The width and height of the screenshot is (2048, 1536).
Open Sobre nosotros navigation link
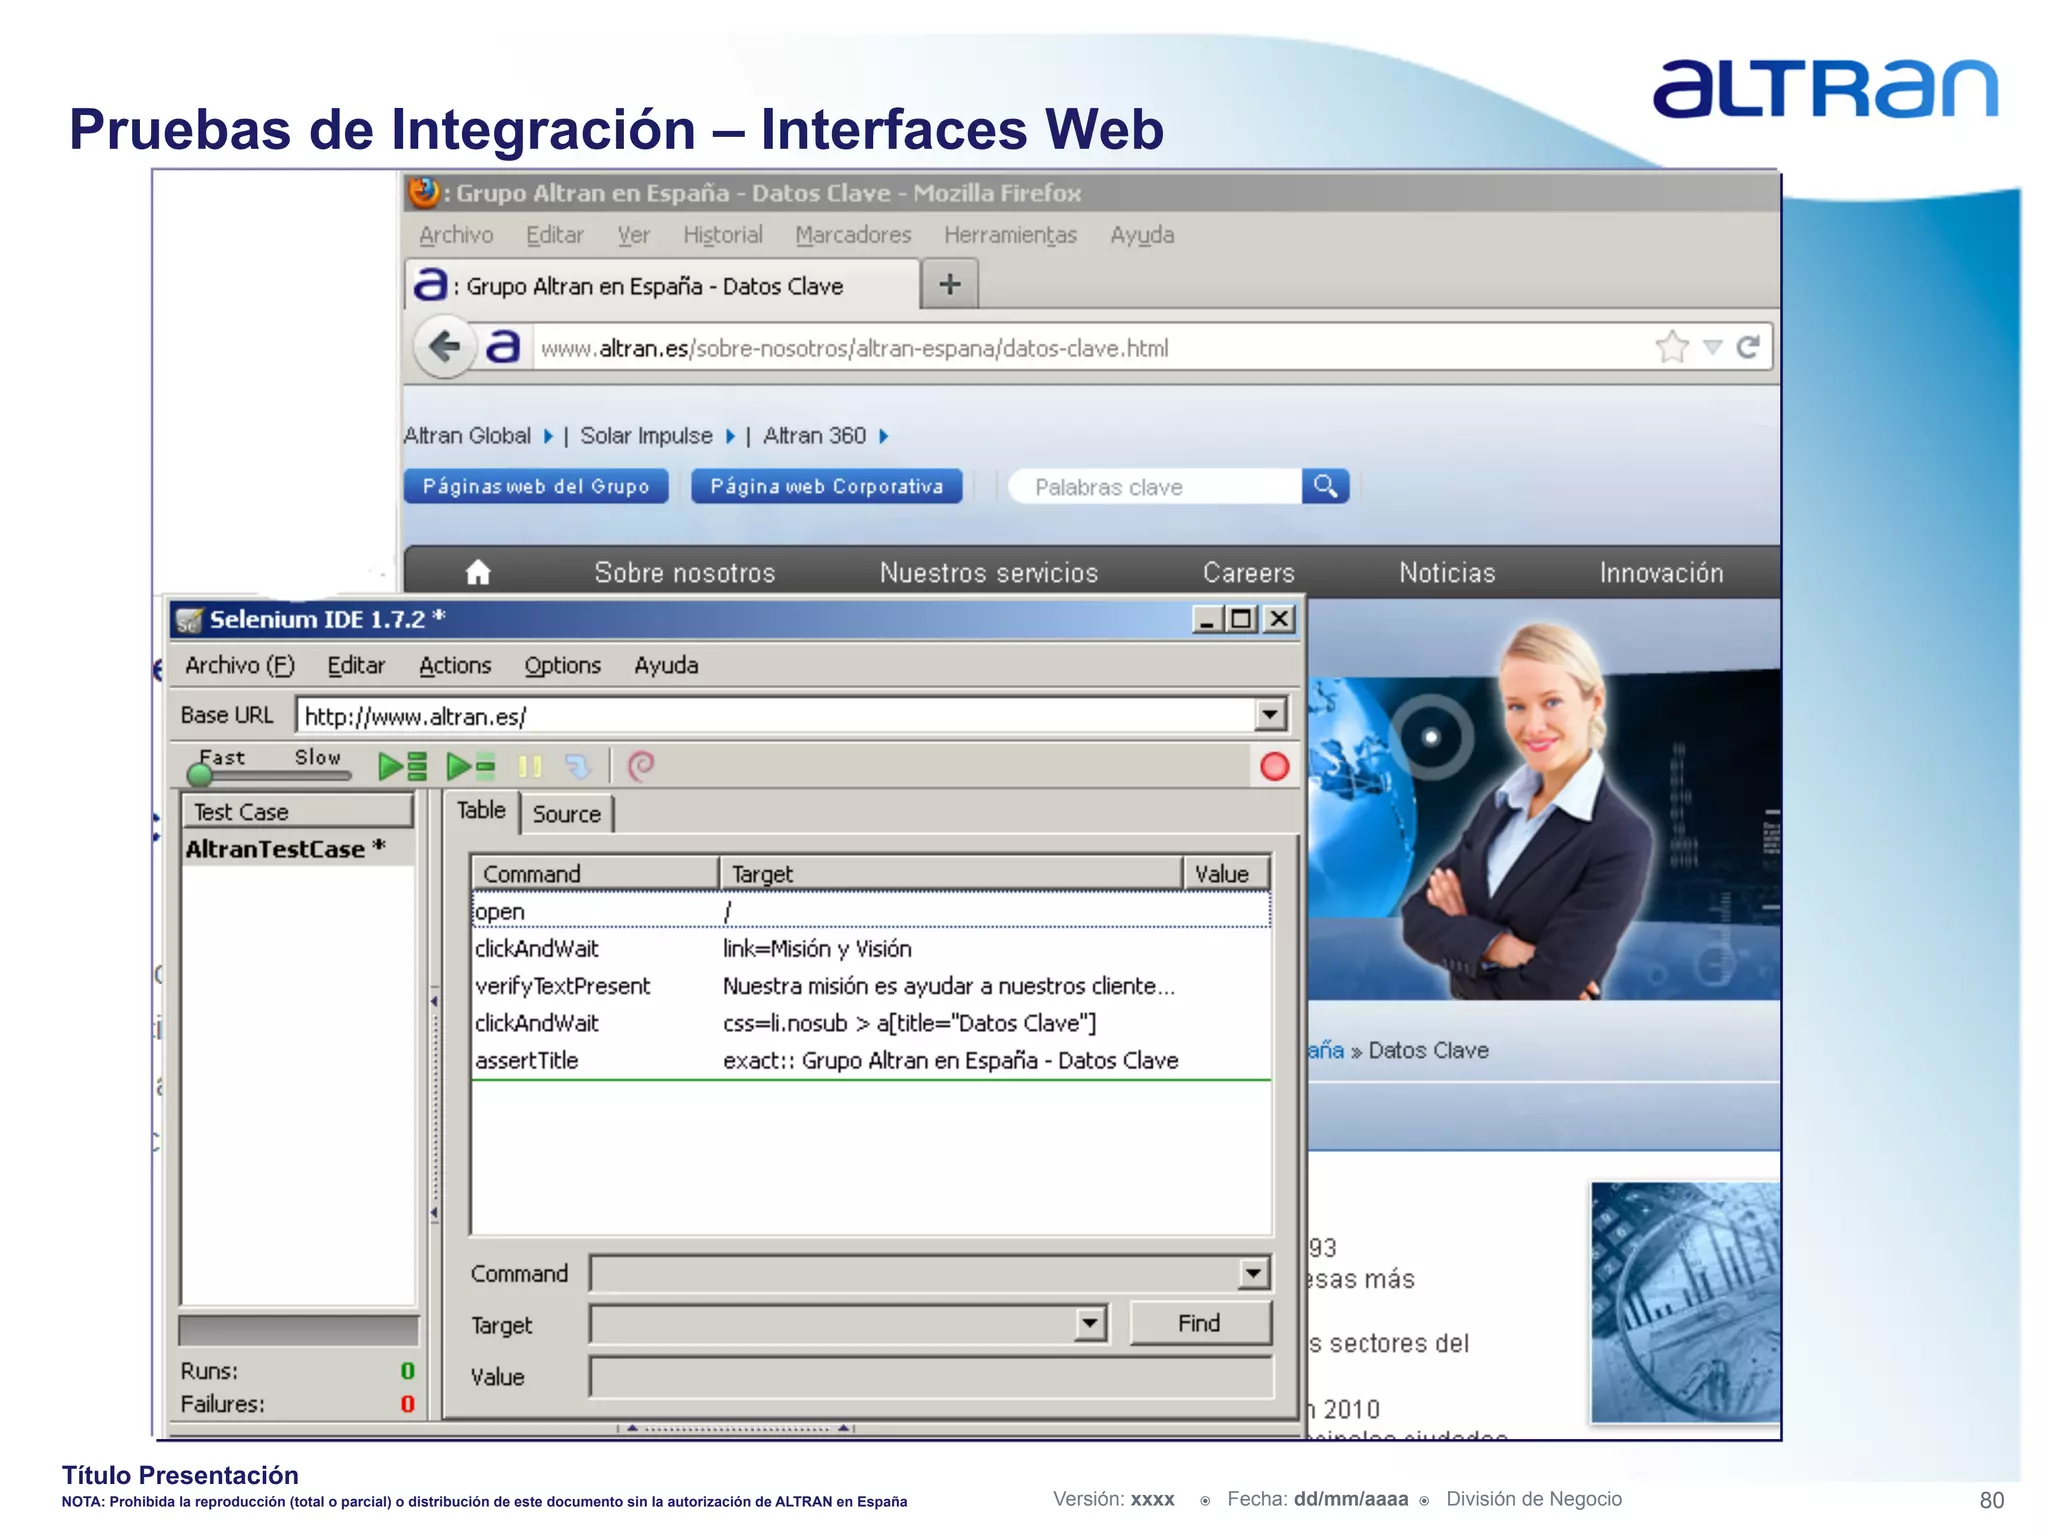(x=685, y=572)
